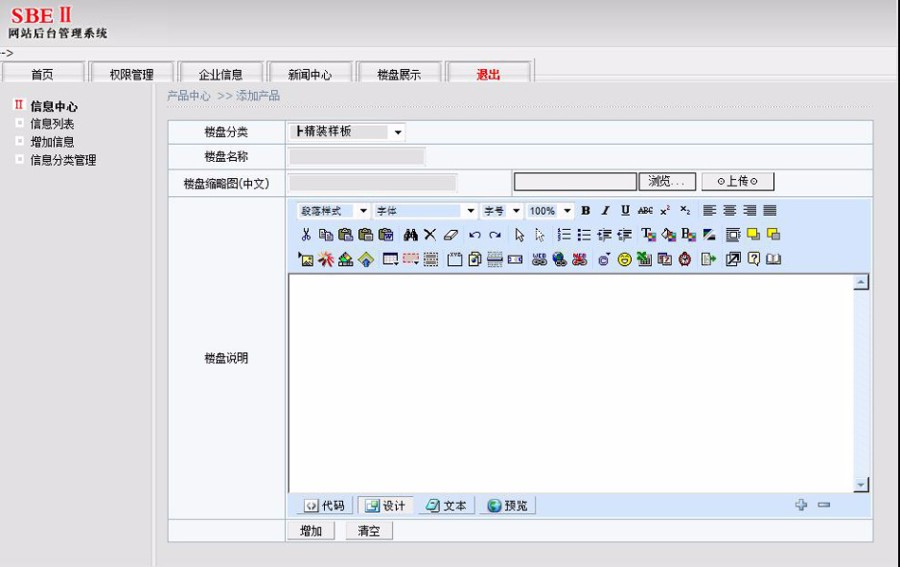Image resolution: width=900 pixels, height=567 pixels.
Task: Open the table menu icon
Action: [390, 259]
